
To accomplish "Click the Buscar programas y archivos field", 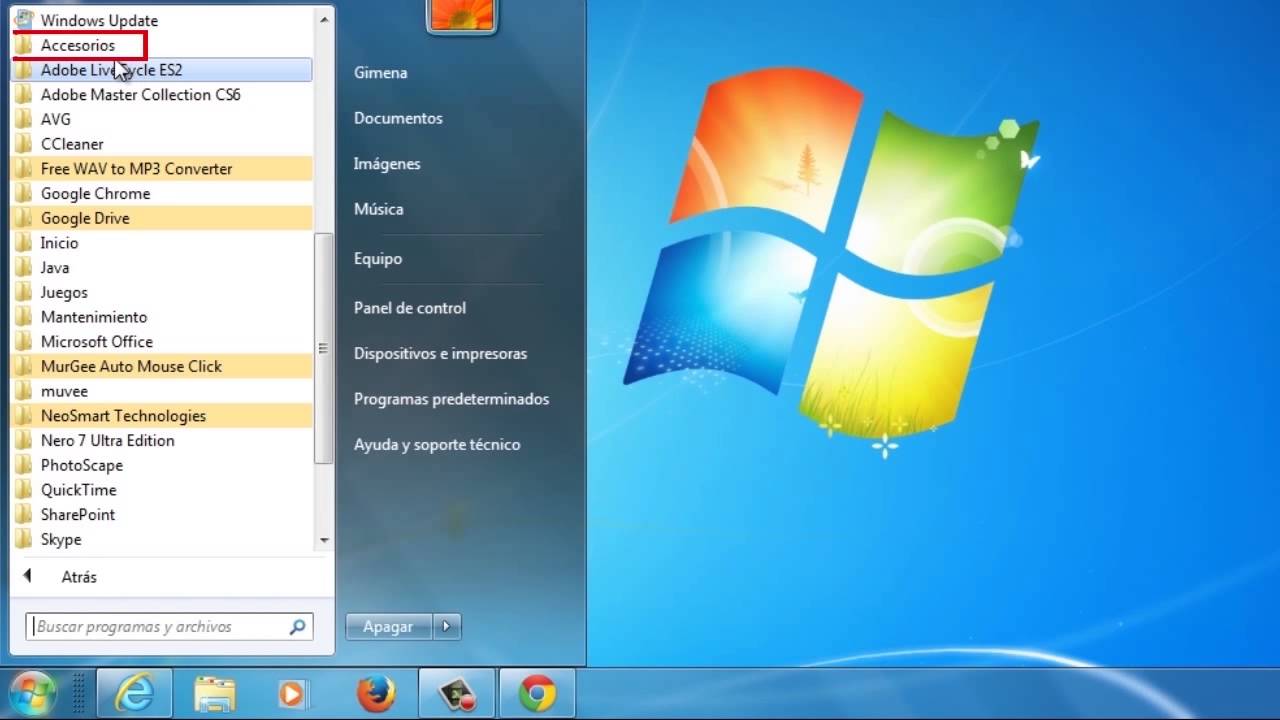I will pos(169,627).
